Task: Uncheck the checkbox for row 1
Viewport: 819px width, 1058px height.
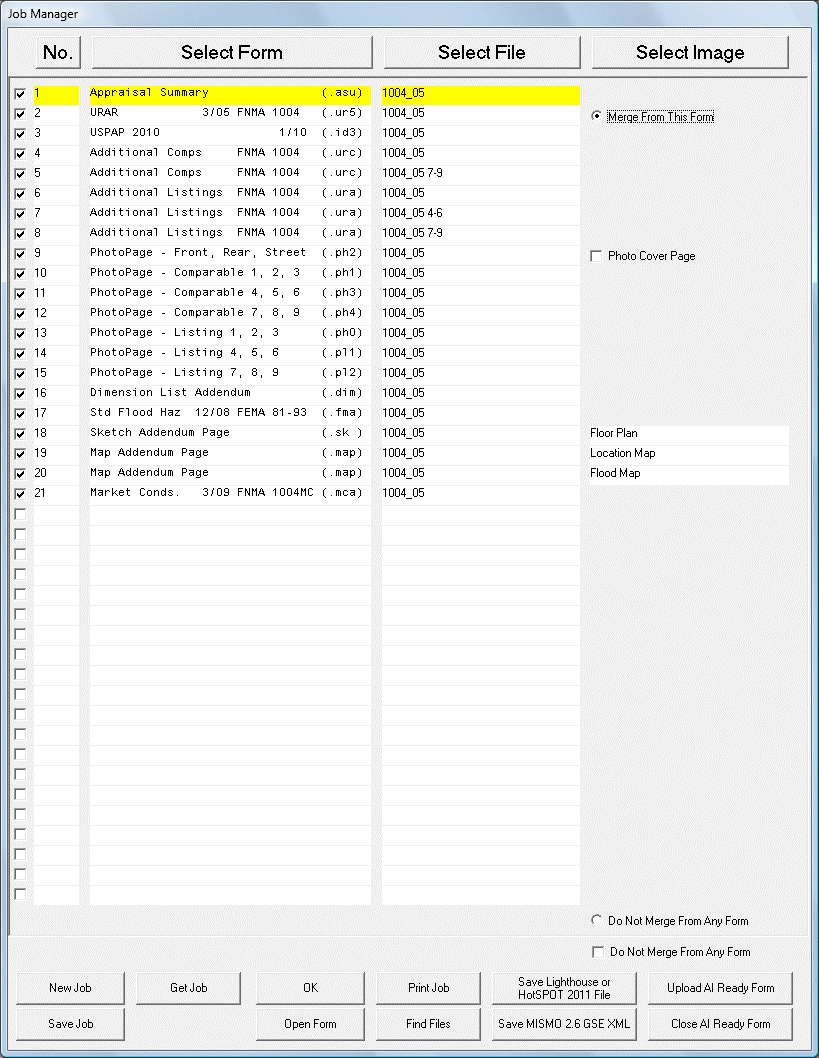Action: tap(20, 94)
